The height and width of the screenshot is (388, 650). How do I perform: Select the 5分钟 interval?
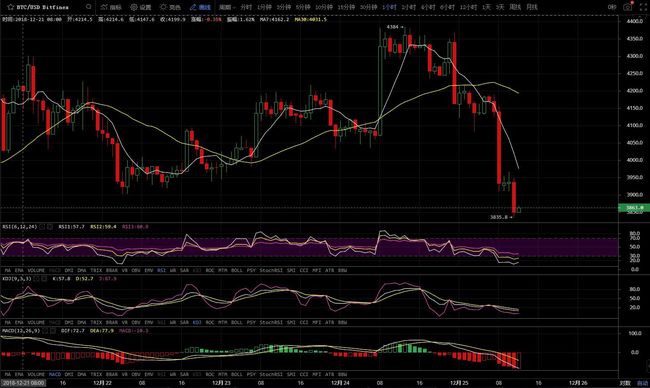[303, 7]
